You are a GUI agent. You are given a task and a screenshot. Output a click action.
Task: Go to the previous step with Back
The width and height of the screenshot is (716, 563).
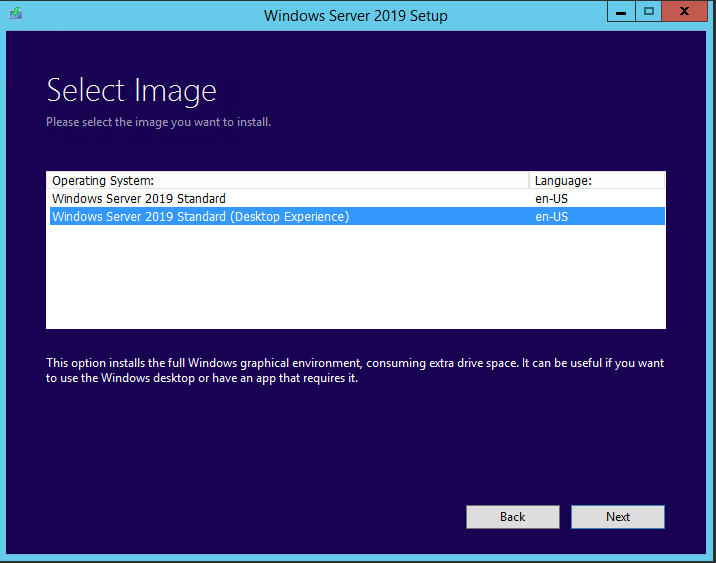coord(512,517)
